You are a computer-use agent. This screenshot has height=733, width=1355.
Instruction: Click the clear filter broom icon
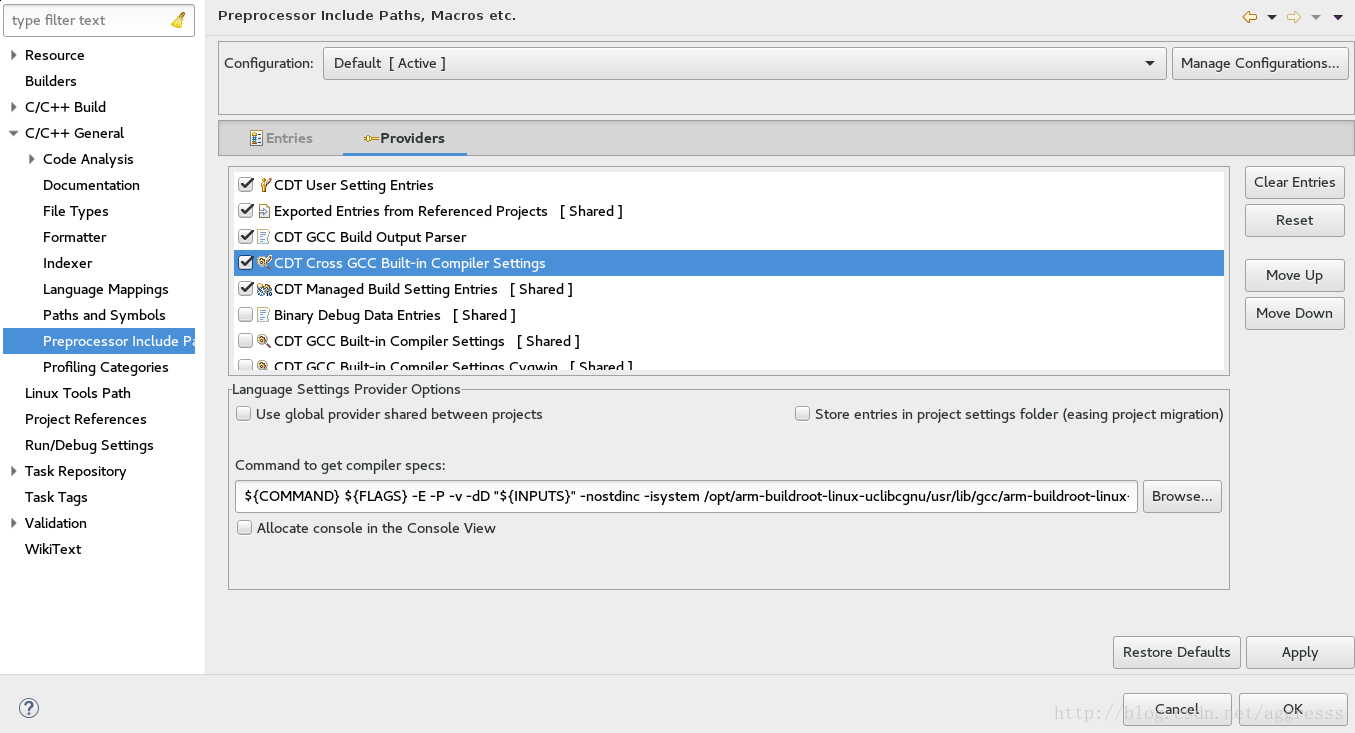[178, 20]
